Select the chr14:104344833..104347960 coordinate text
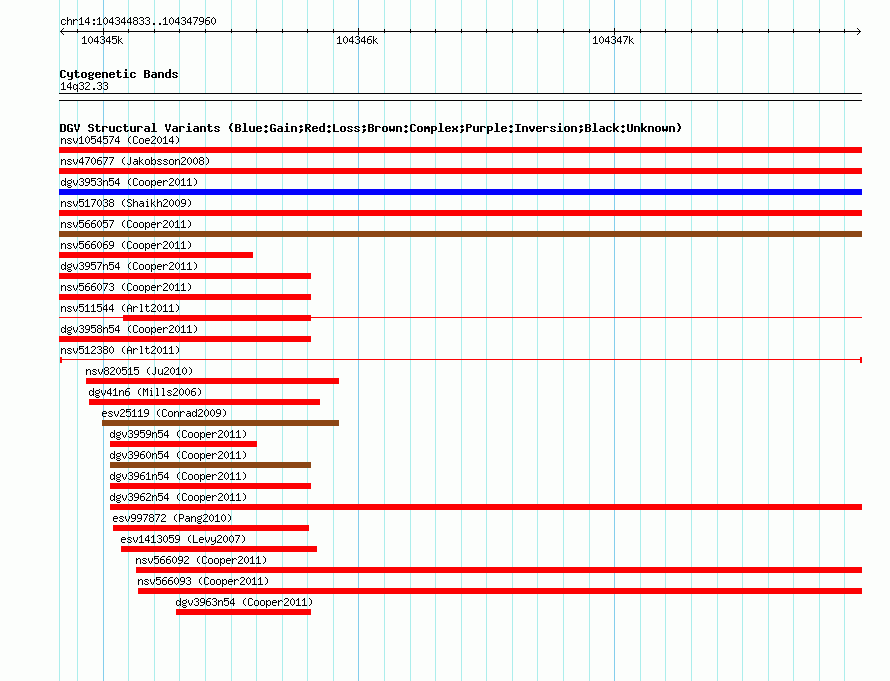The width and height of the screenshot is (890, 681). [138, 21]
